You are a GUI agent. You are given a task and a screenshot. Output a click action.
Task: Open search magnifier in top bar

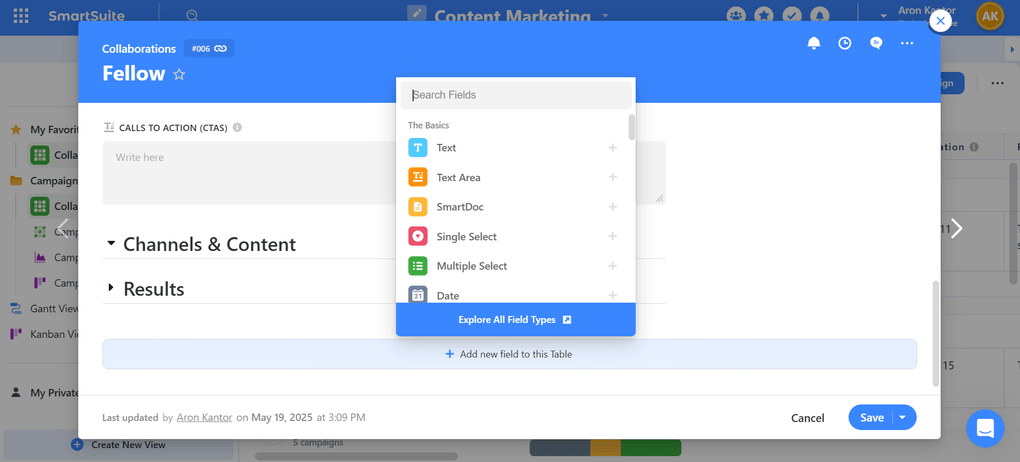(x=191, y=16)
